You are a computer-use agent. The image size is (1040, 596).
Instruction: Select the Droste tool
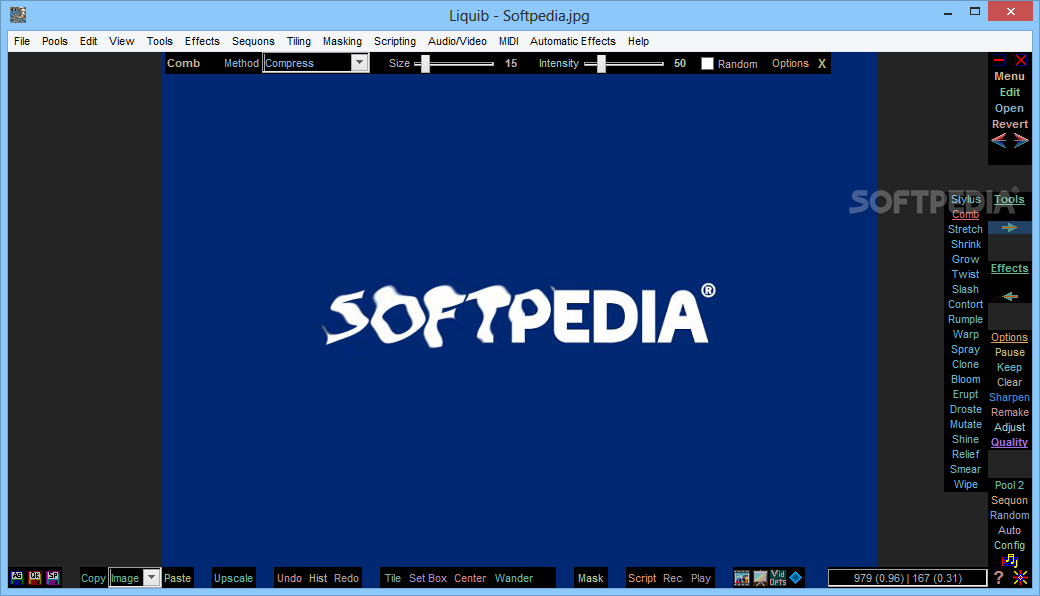[965, 410]
